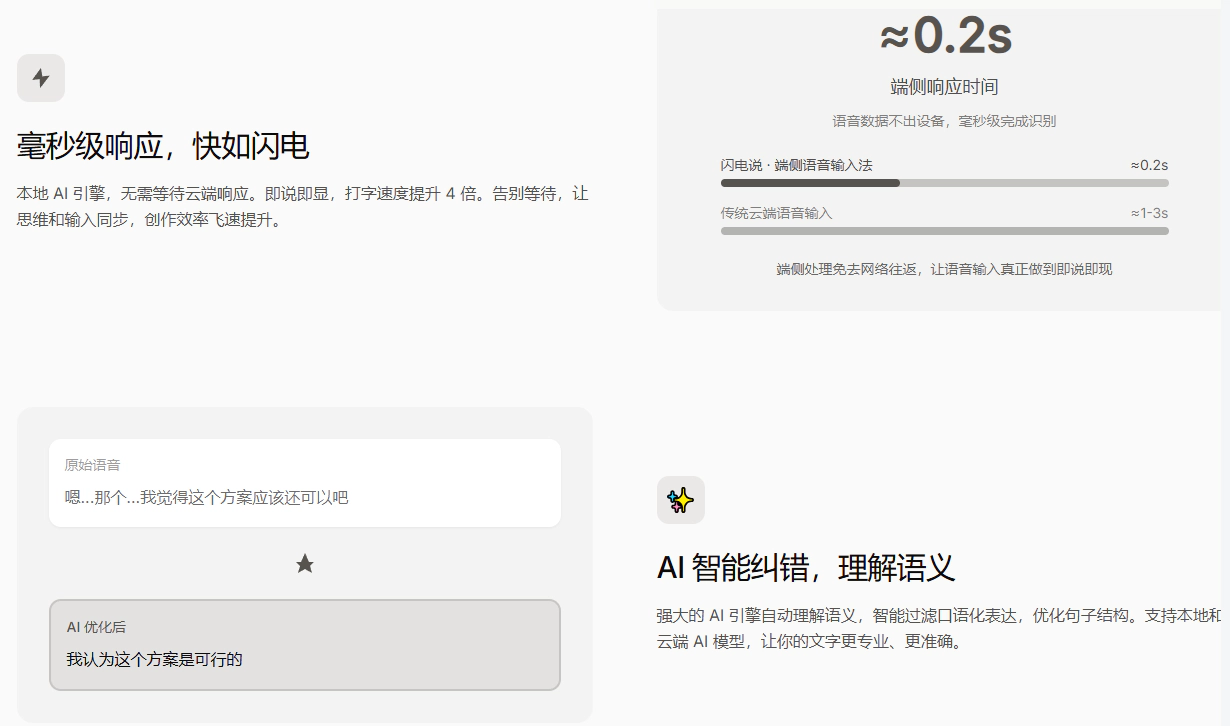Click the subtitle 语音数据不出设备，毫秒级完成识别
The image size is (1230, 726).
[x=944, y=121]
